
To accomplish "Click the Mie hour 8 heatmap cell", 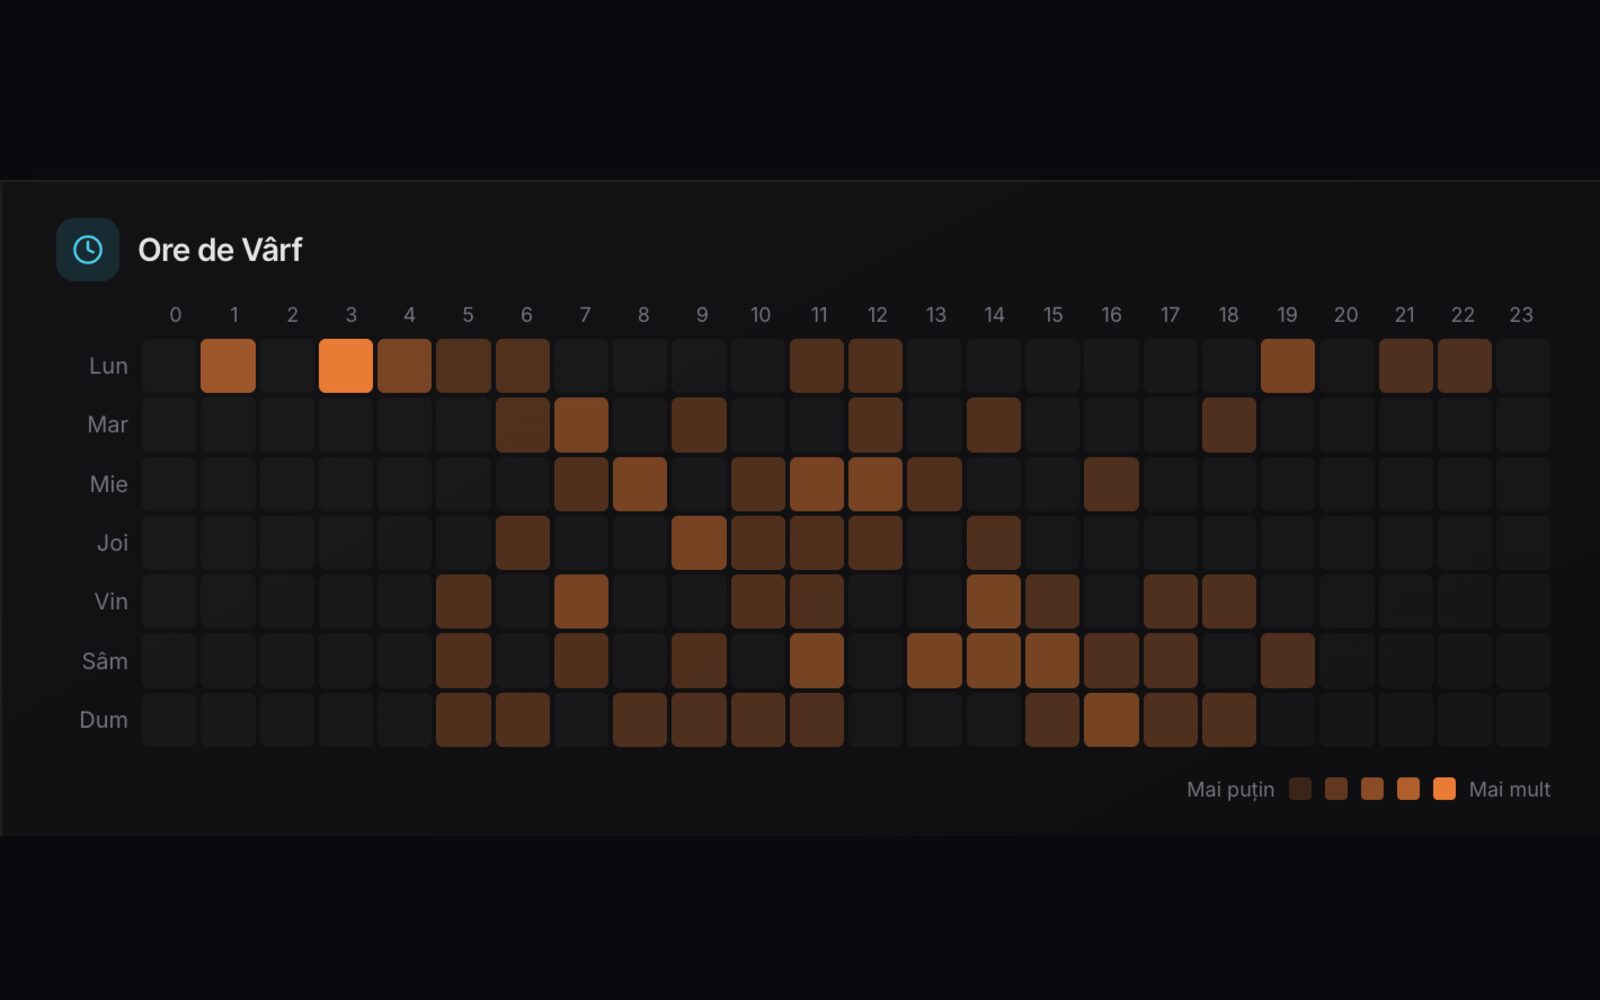I will [640, 484].
